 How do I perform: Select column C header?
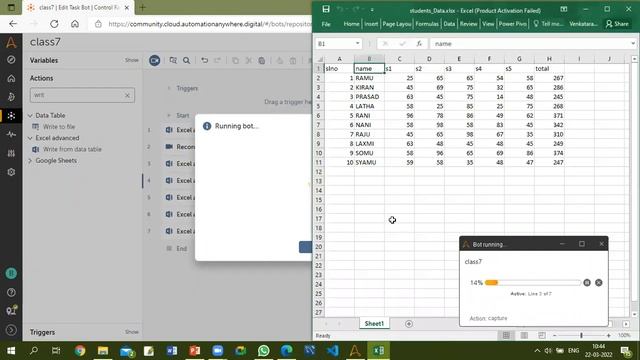click(399, 59)
